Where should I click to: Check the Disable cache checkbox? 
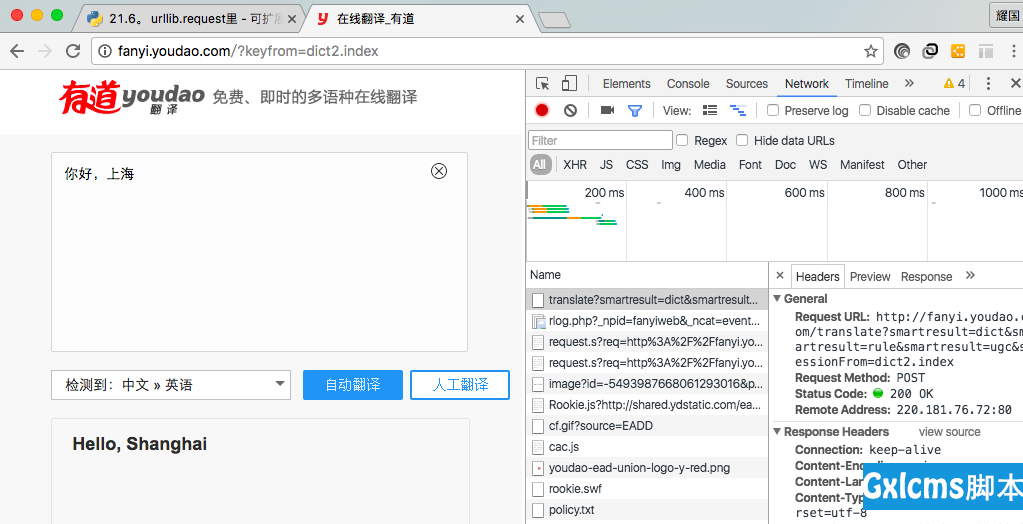(865, 111)
